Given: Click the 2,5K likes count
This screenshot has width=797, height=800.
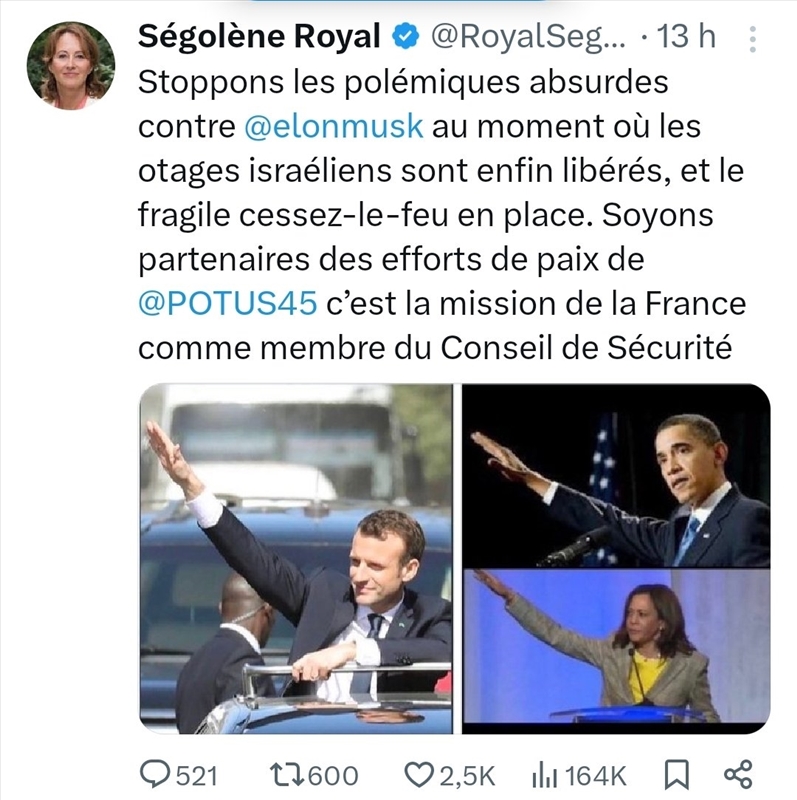Looking at the screenshot, I should pos(460,774).
